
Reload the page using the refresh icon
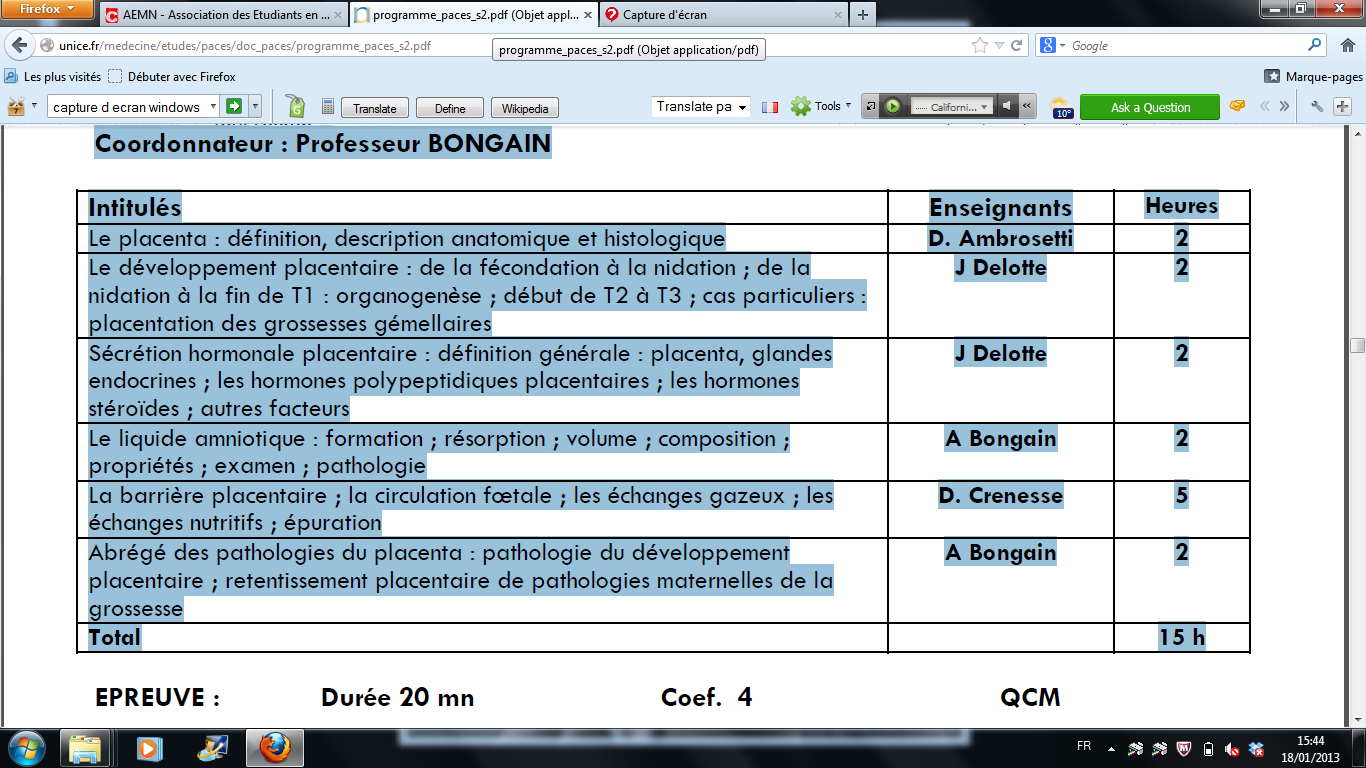pyautogui.click(x=1017, y=46)
